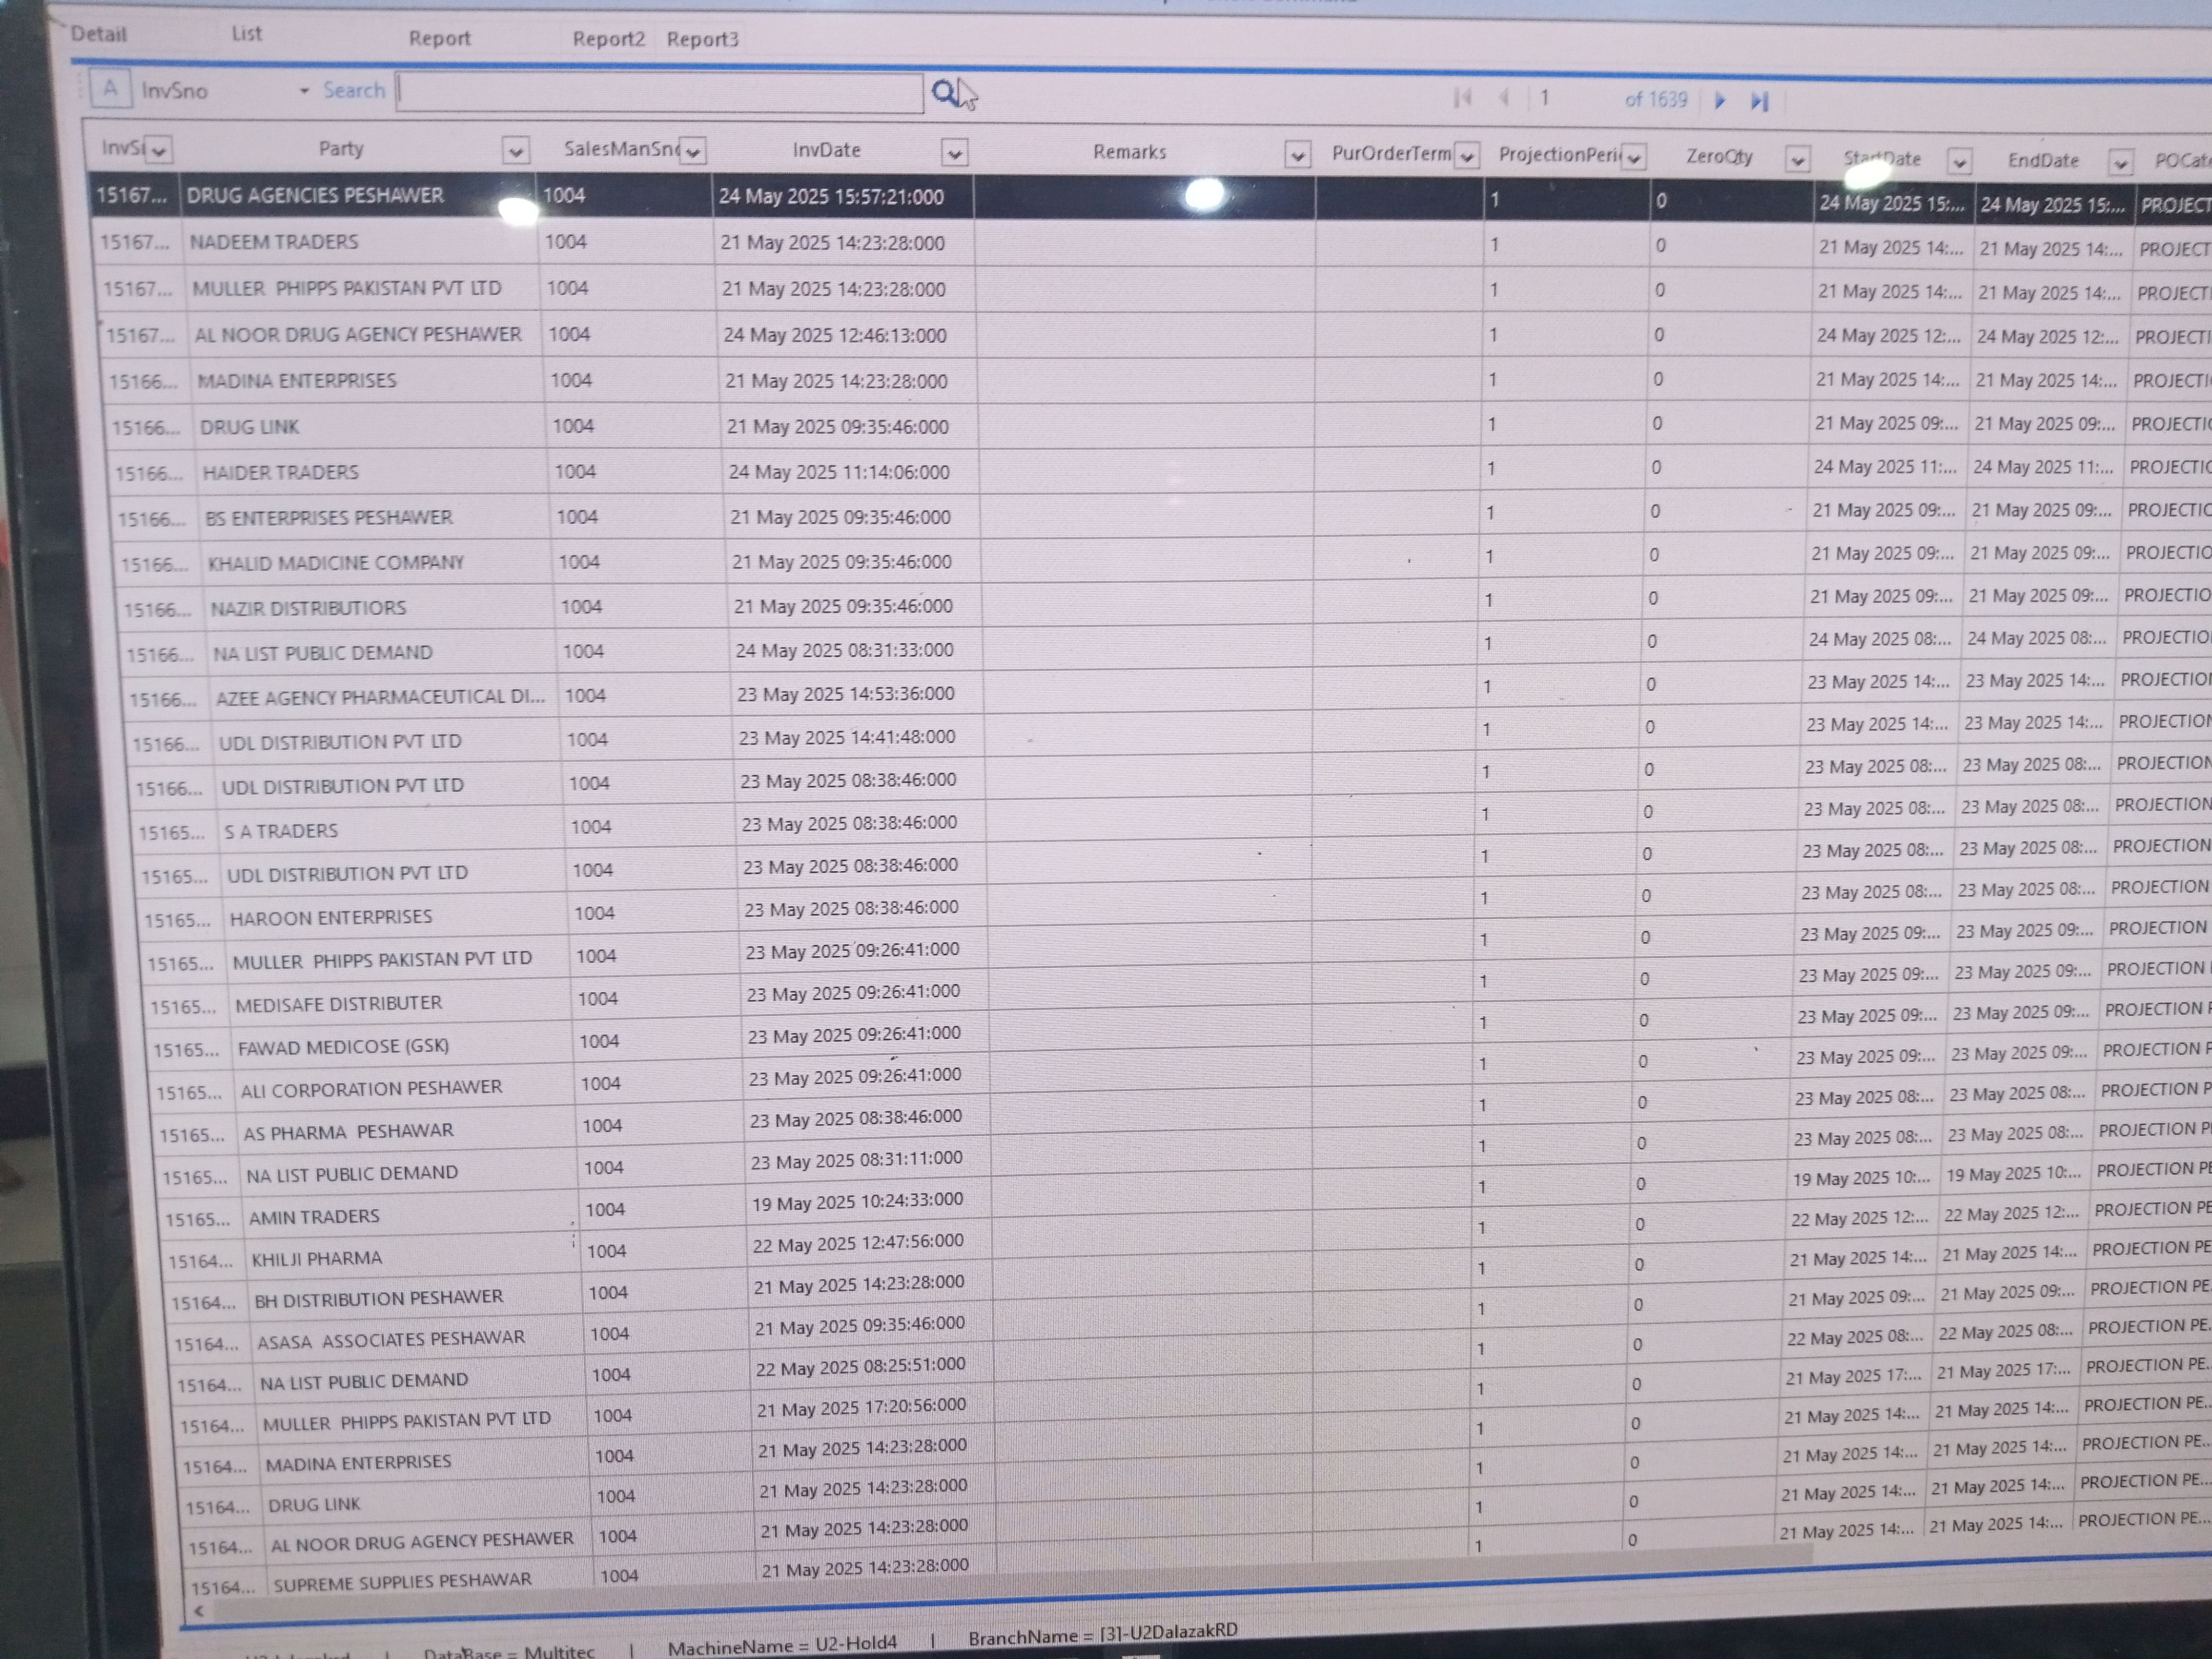Image resolution: width=2212 pixels, height=1659 pixels.
Task: Click the 'A' icon beside InvSno
Action: 110,88
